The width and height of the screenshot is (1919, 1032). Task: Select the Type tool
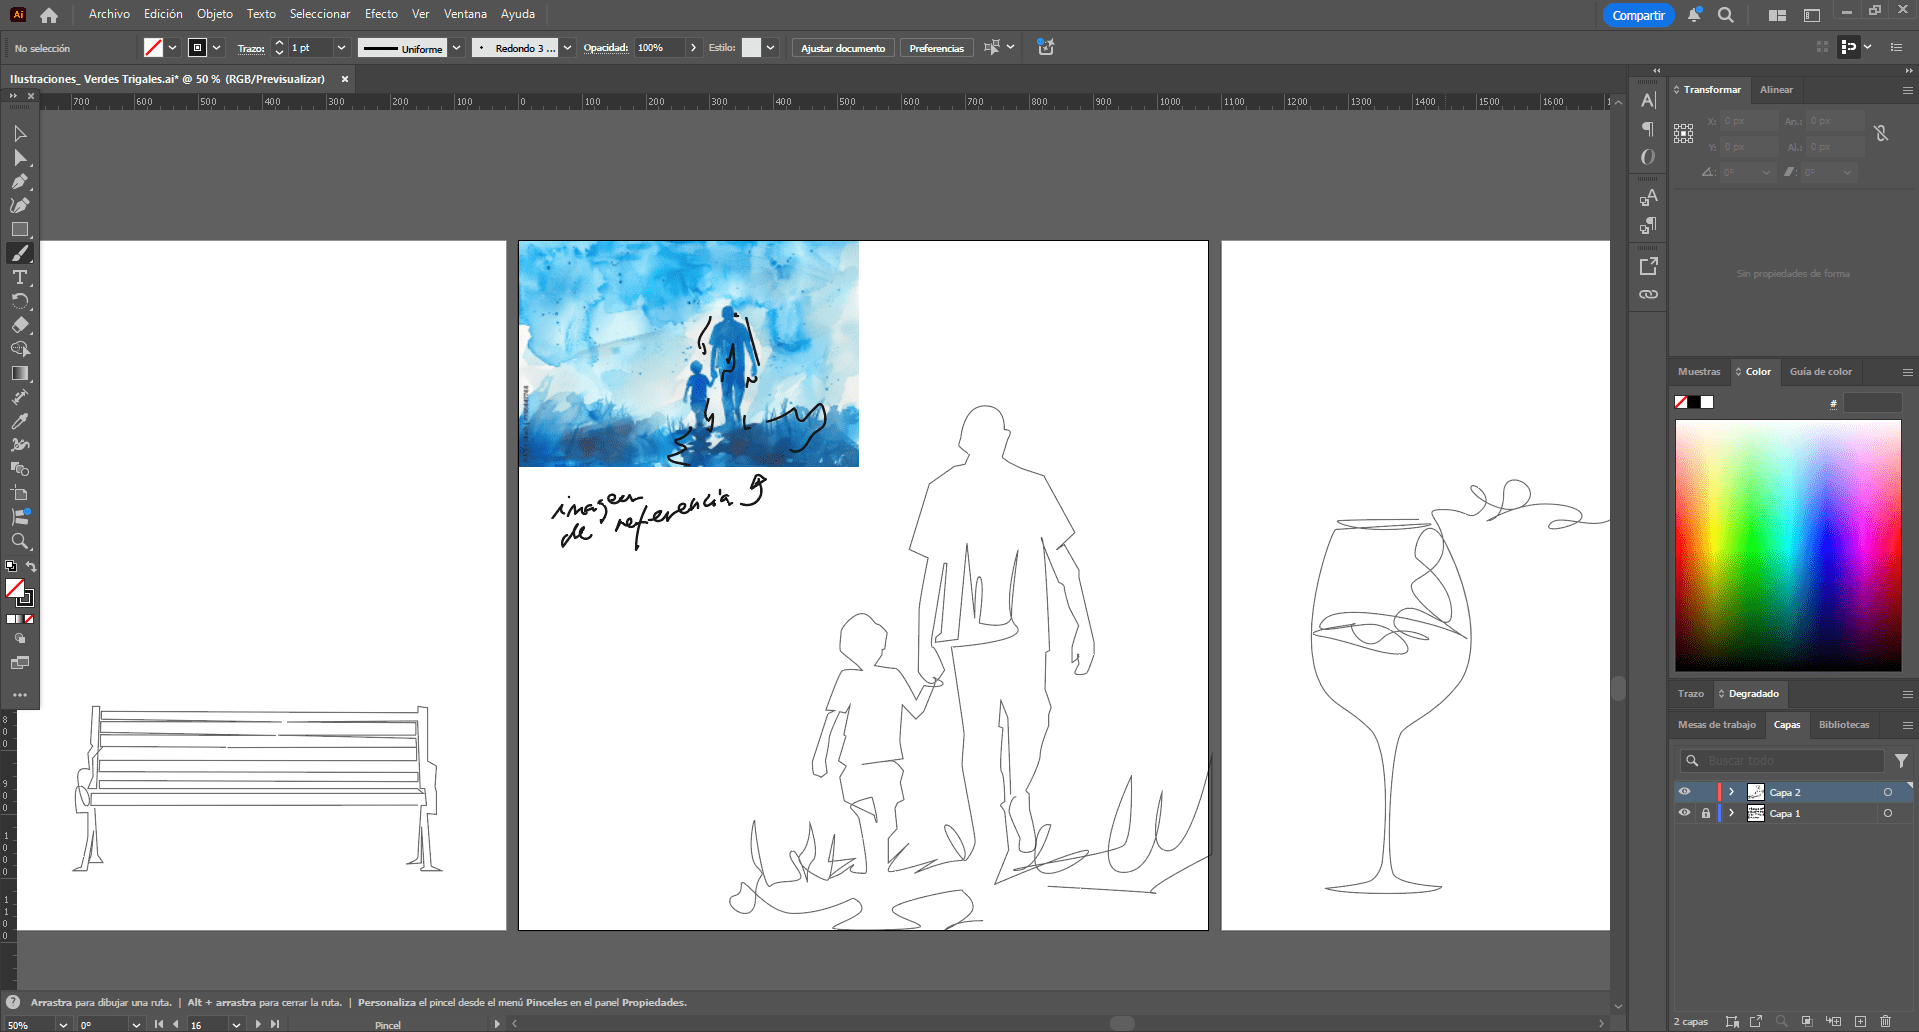20,277
